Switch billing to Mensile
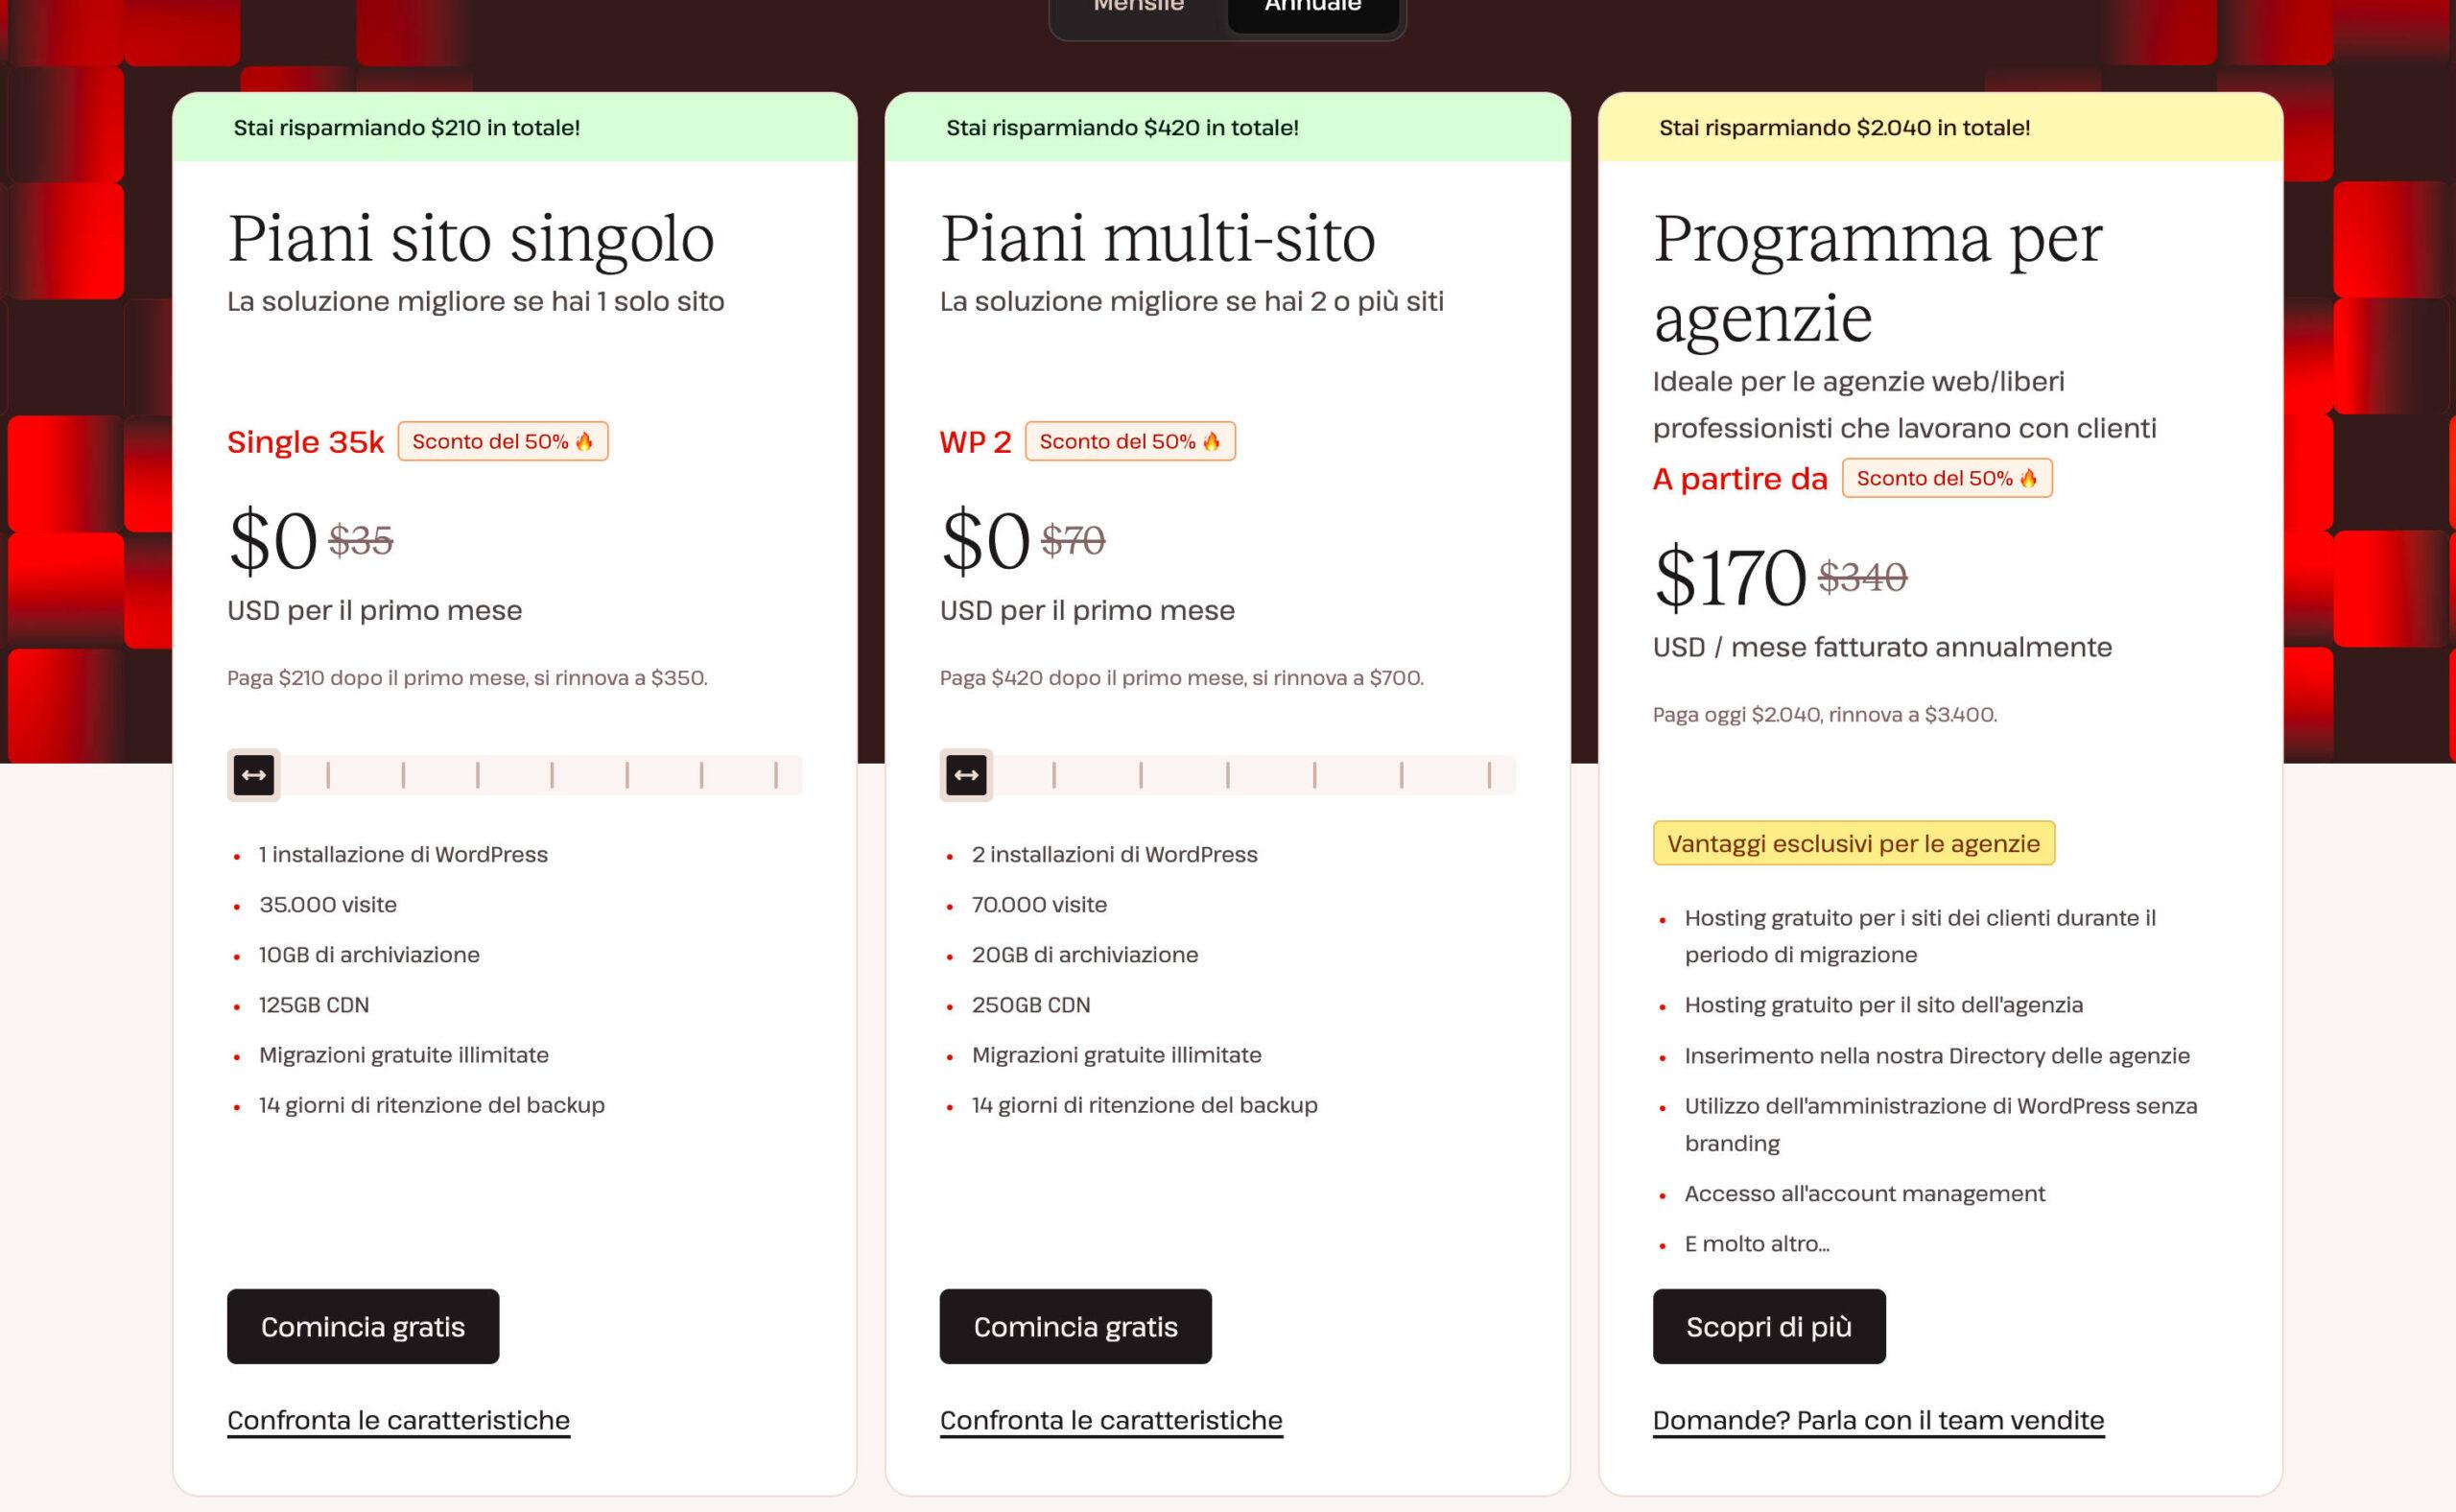The width and height of the screenshot is (2456, 1512). [1138, 8]
